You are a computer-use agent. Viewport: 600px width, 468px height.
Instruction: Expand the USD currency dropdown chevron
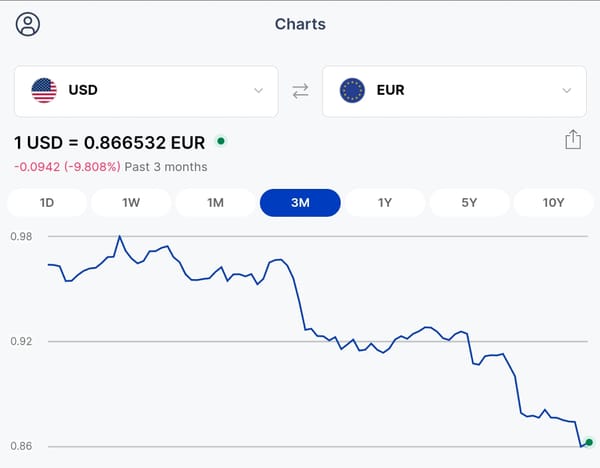click(259, 91)
